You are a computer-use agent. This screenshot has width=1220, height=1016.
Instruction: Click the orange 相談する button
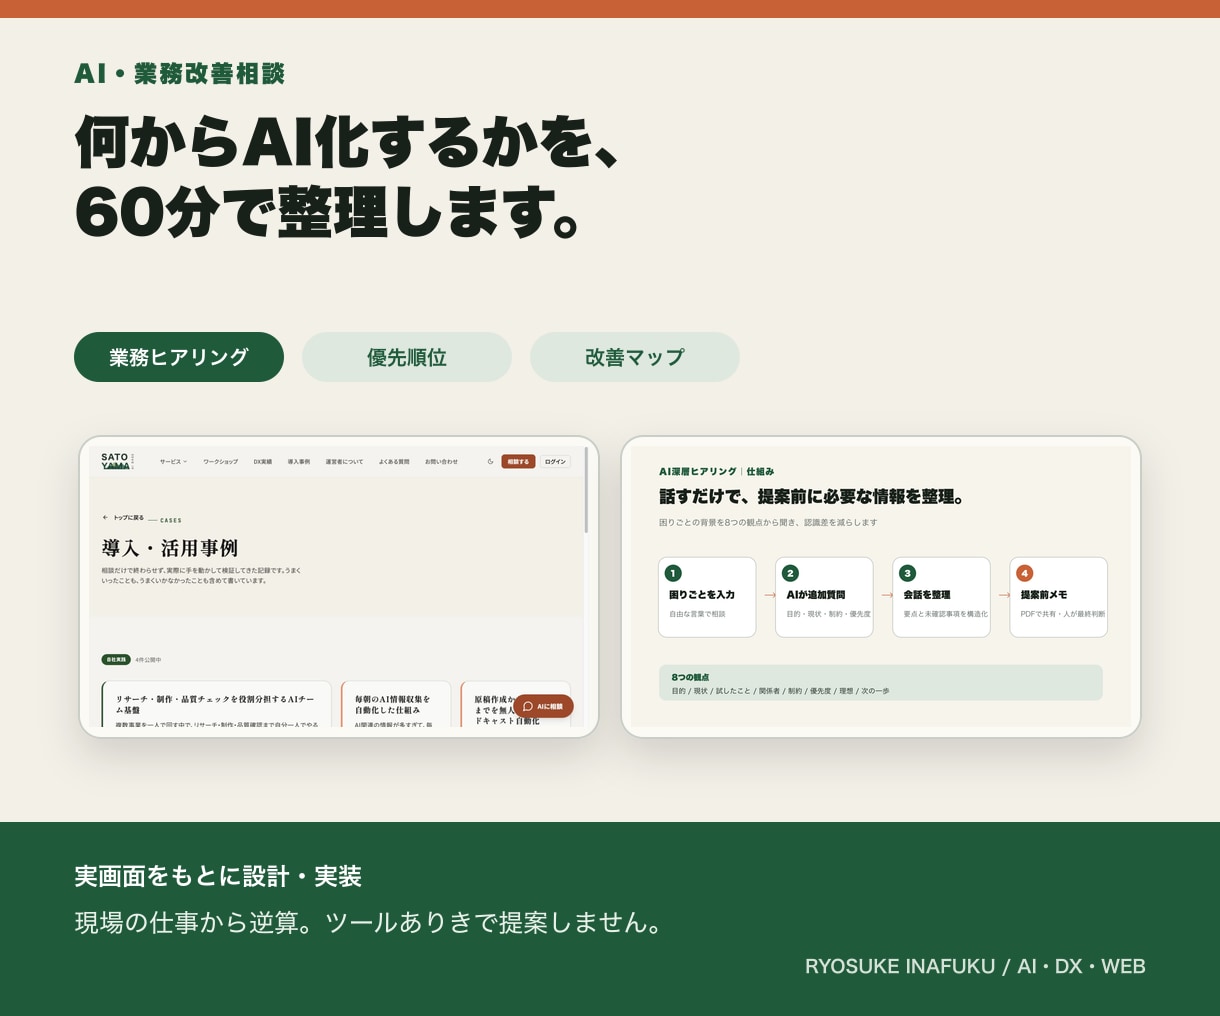(x=518, y=462)
